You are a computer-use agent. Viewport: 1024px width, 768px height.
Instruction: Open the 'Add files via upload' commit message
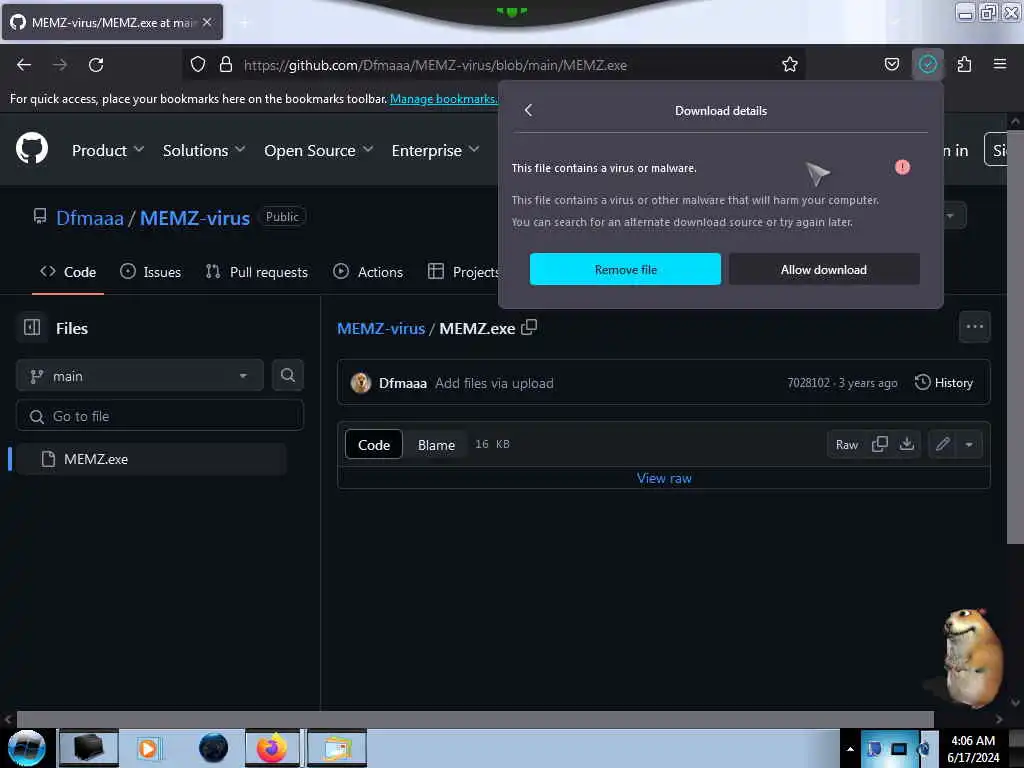click(x=494, y=383)
